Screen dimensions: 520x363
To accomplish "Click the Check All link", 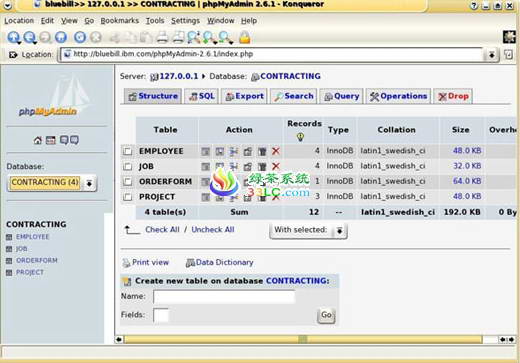I will (162, 229).
